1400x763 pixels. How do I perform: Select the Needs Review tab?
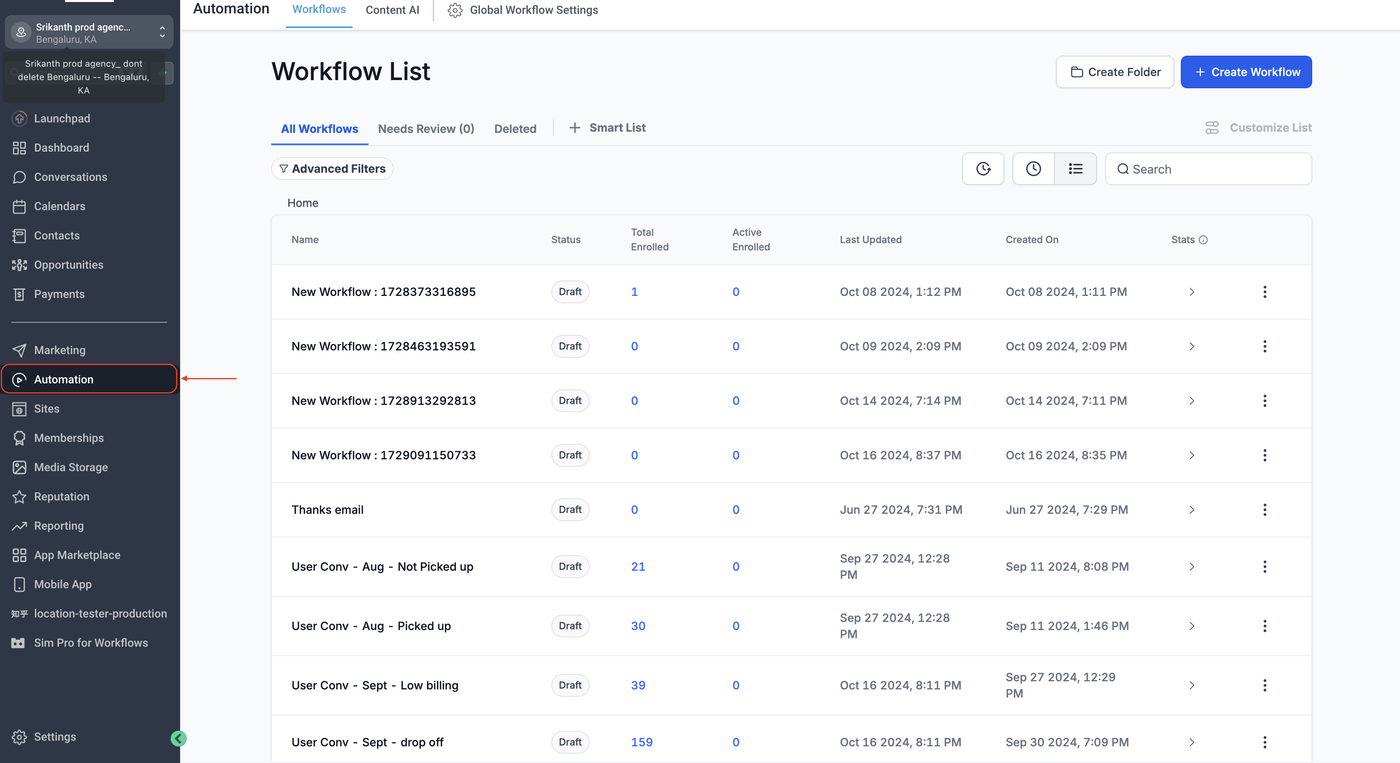click(426, 129)
